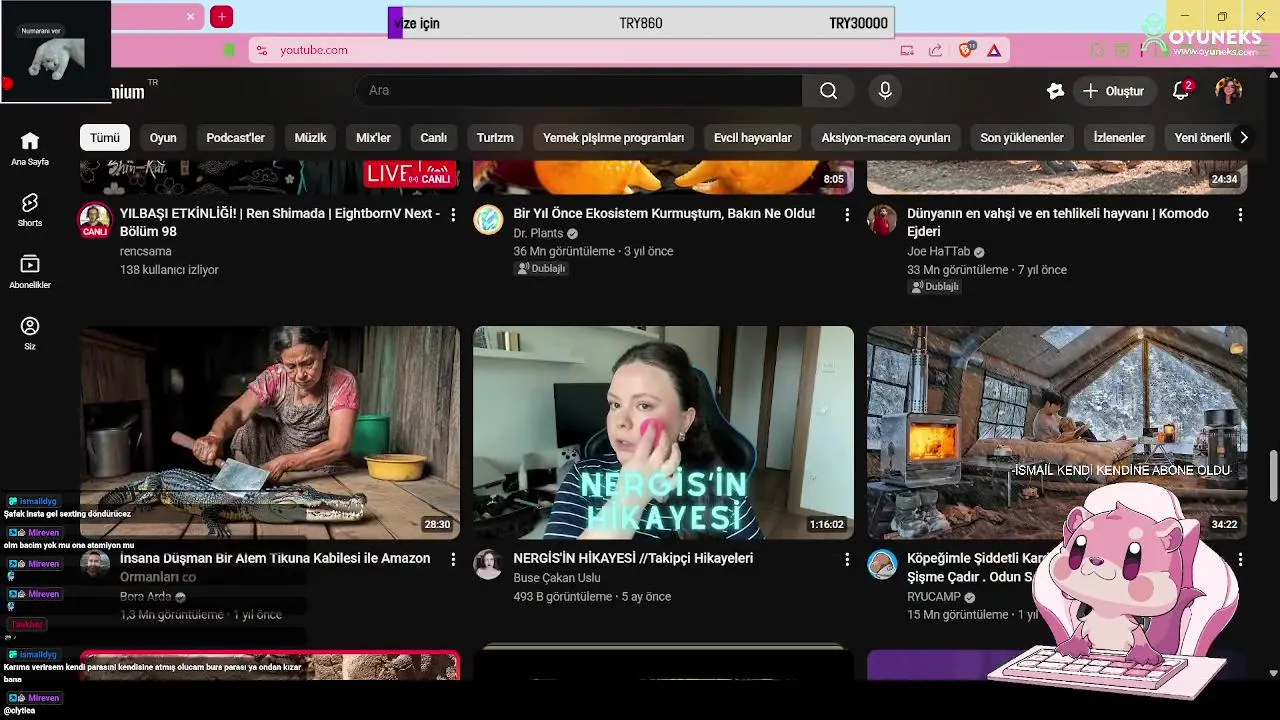Open Shorts in the sidebar
1280x720 pixels.
coord(30,210)
